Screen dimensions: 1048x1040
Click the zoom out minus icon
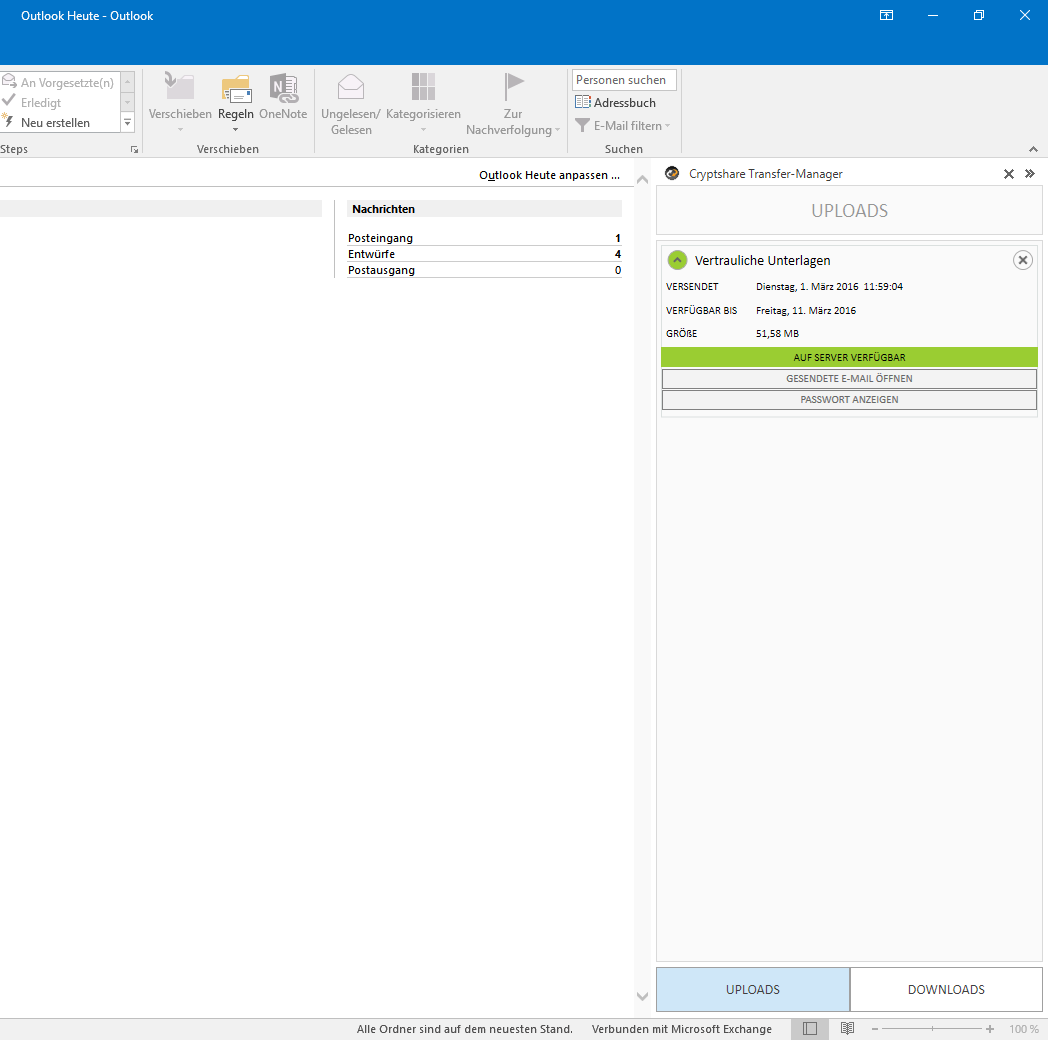point(875,1029)
